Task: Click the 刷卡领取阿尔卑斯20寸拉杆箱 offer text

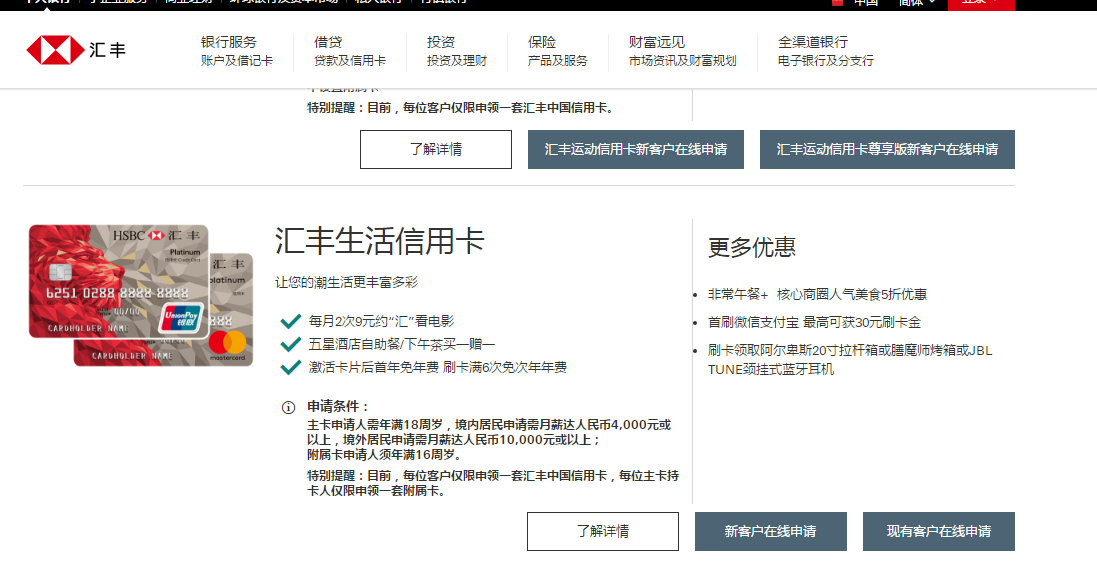Action: pos(850,360)
